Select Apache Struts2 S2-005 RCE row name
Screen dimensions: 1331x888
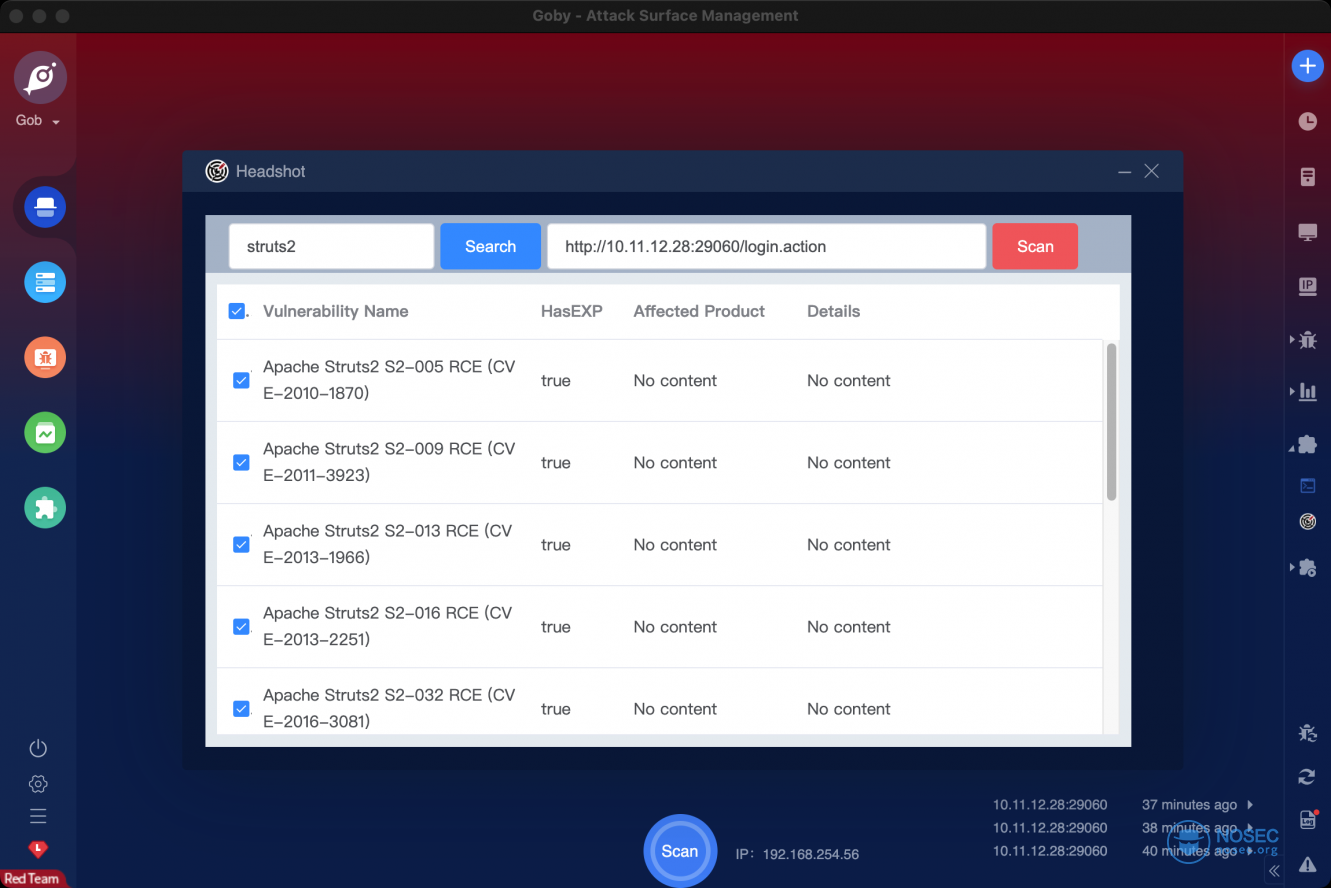click(389, 380)
